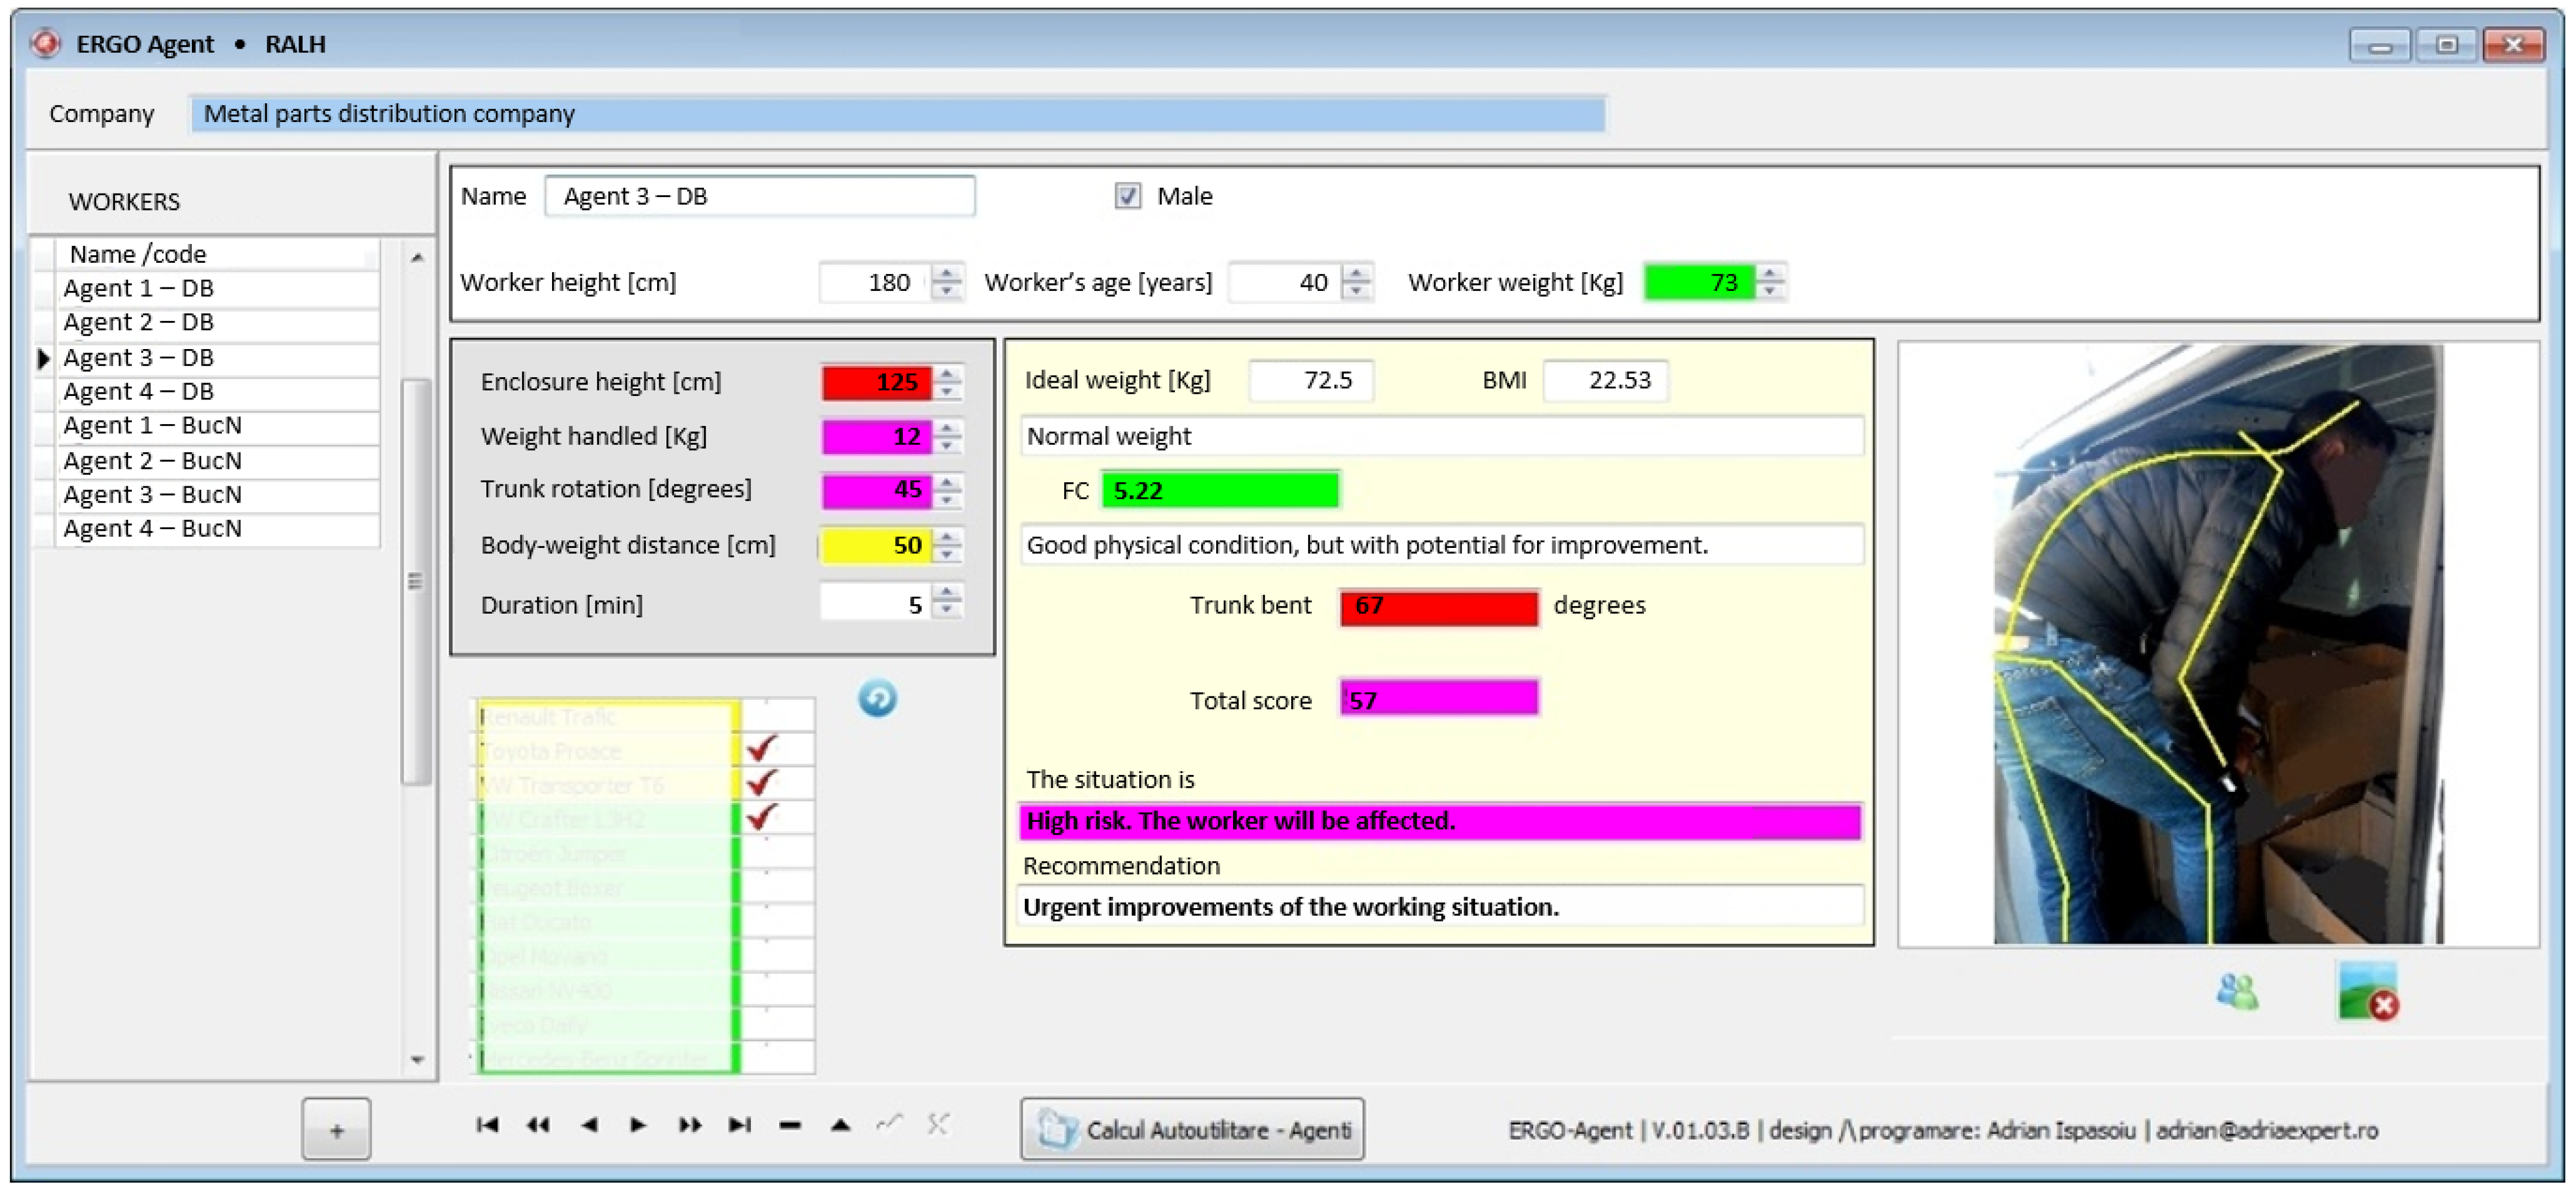Click the edit record up-triangle icon
The image size is (2576, 1195).
pos(840,1125)
